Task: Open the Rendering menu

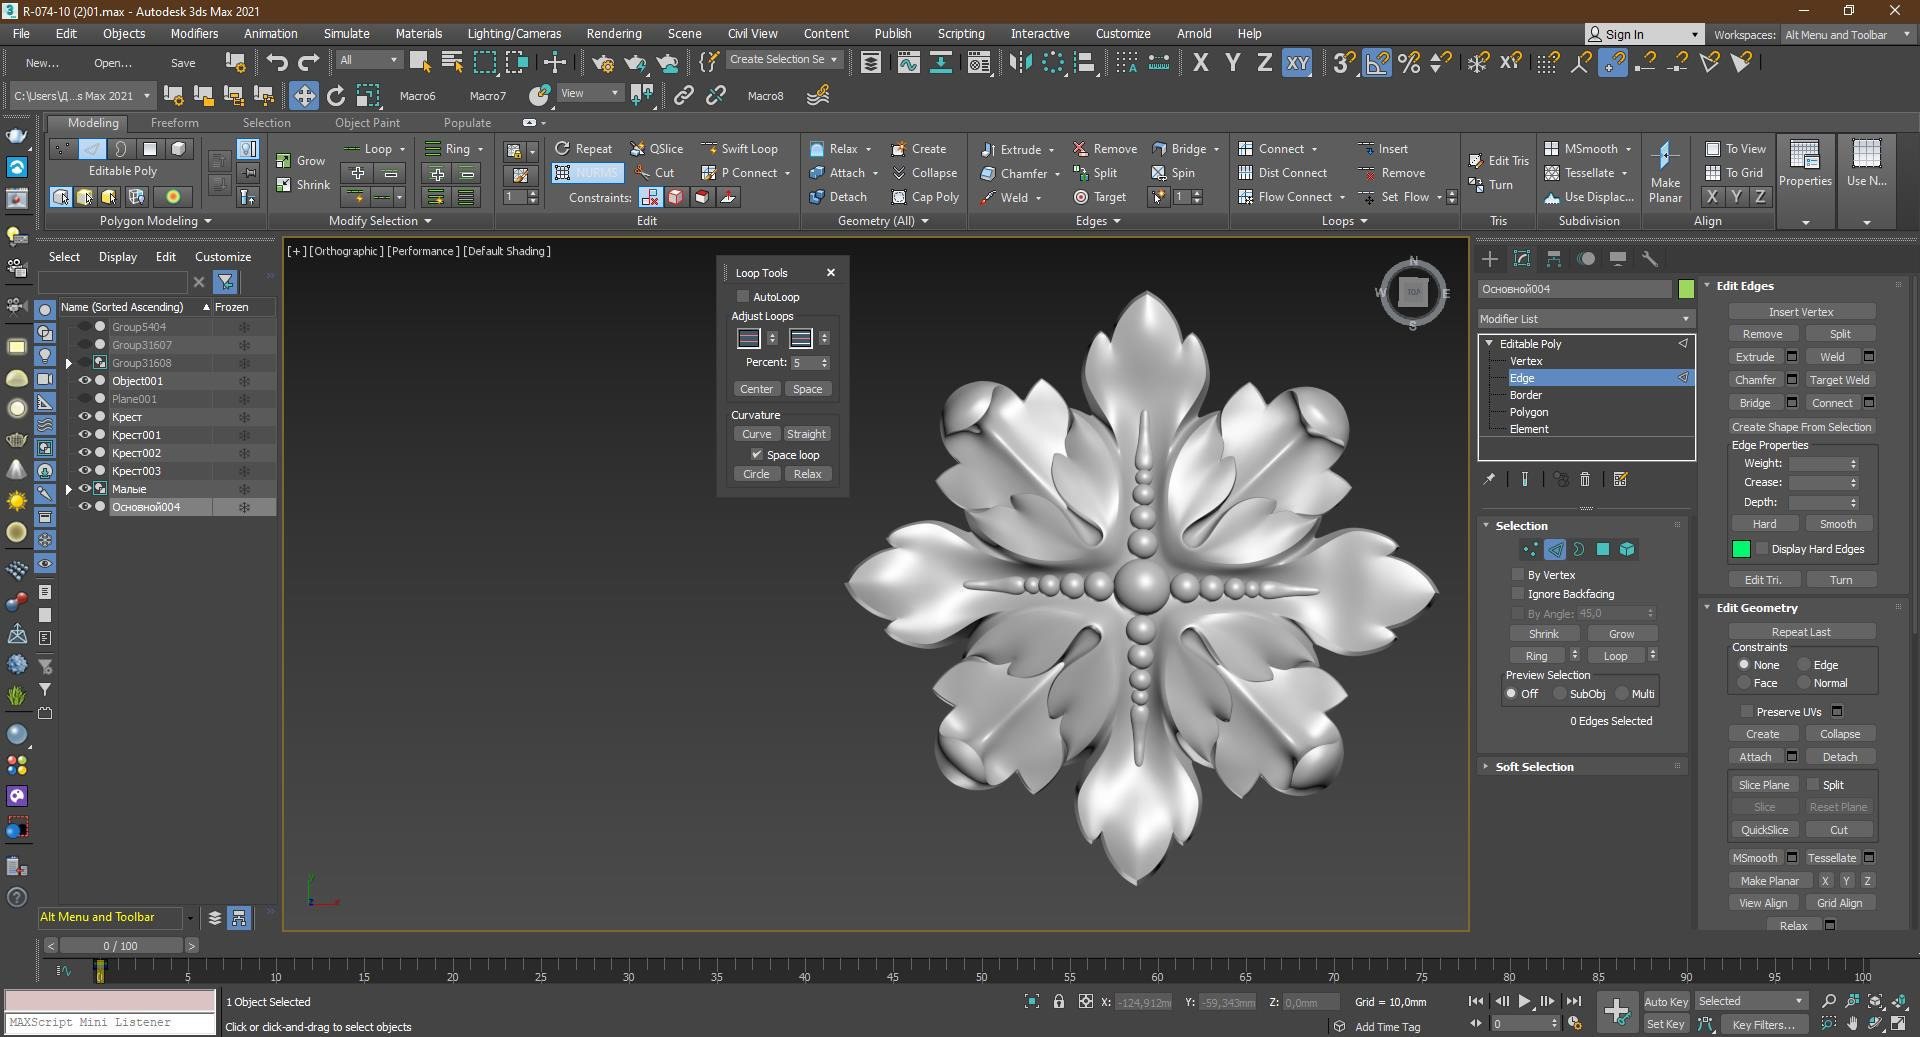Action: click(614, 33)
